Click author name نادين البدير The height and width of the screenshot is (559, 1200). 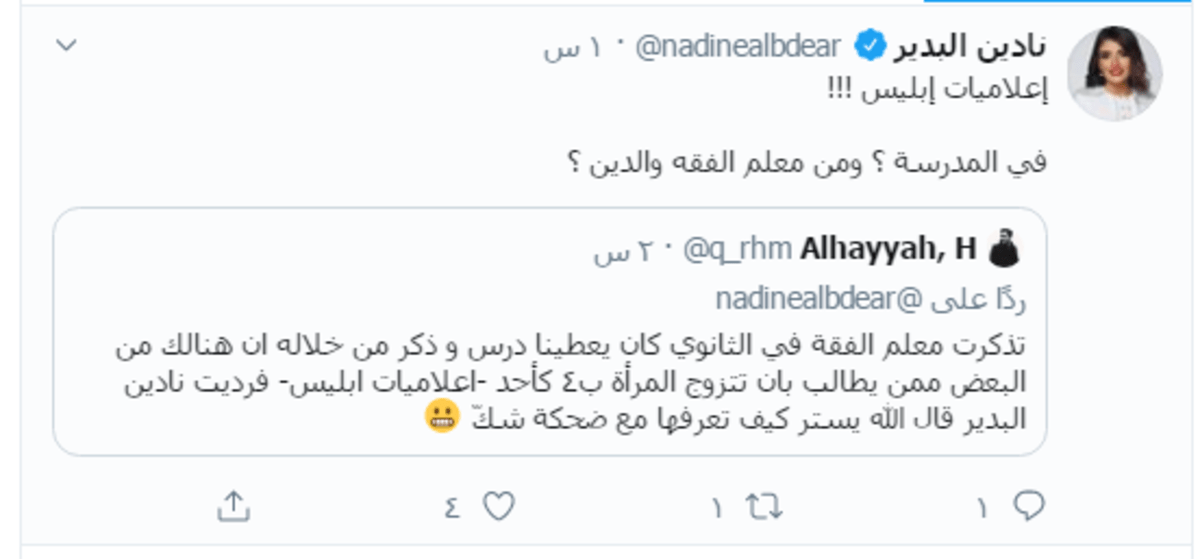967,46
